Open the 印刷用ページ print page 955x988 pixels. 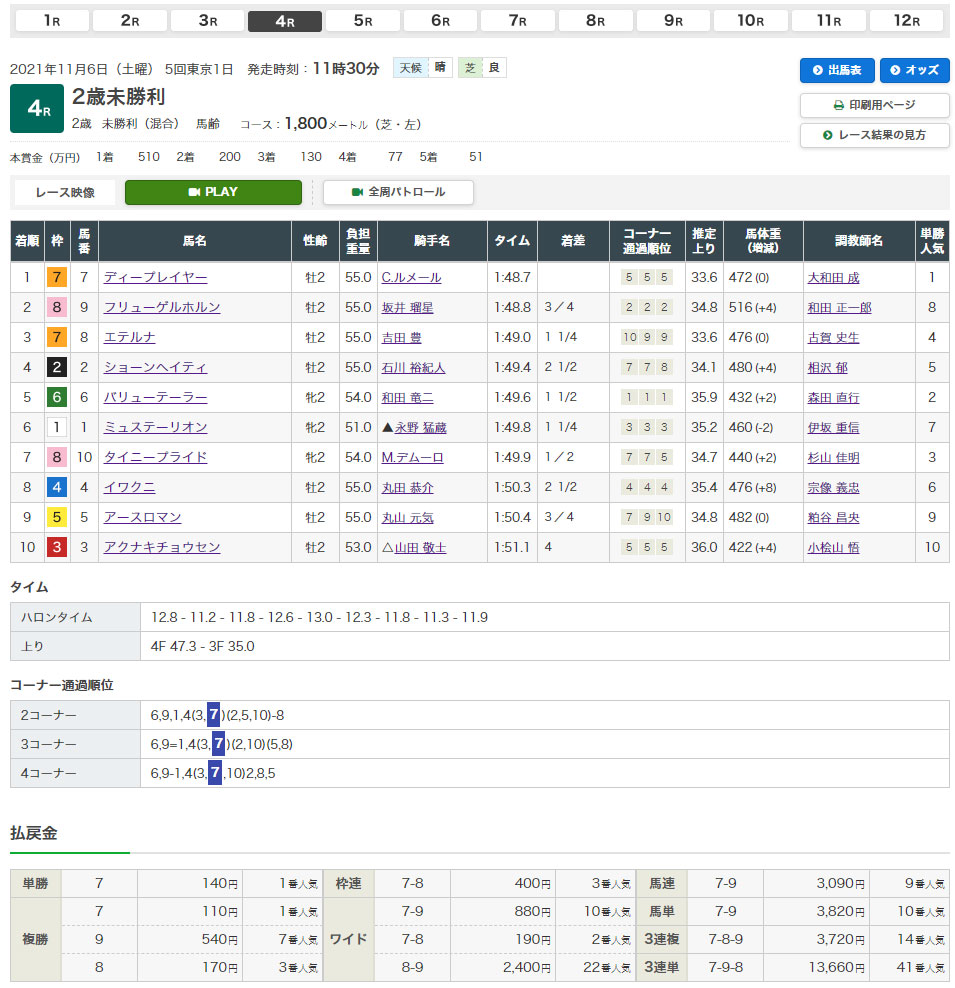874,105
